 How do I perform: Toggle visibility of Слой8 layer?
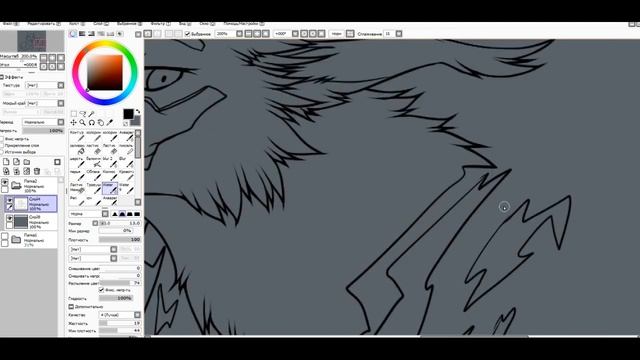tap(9, 218)
